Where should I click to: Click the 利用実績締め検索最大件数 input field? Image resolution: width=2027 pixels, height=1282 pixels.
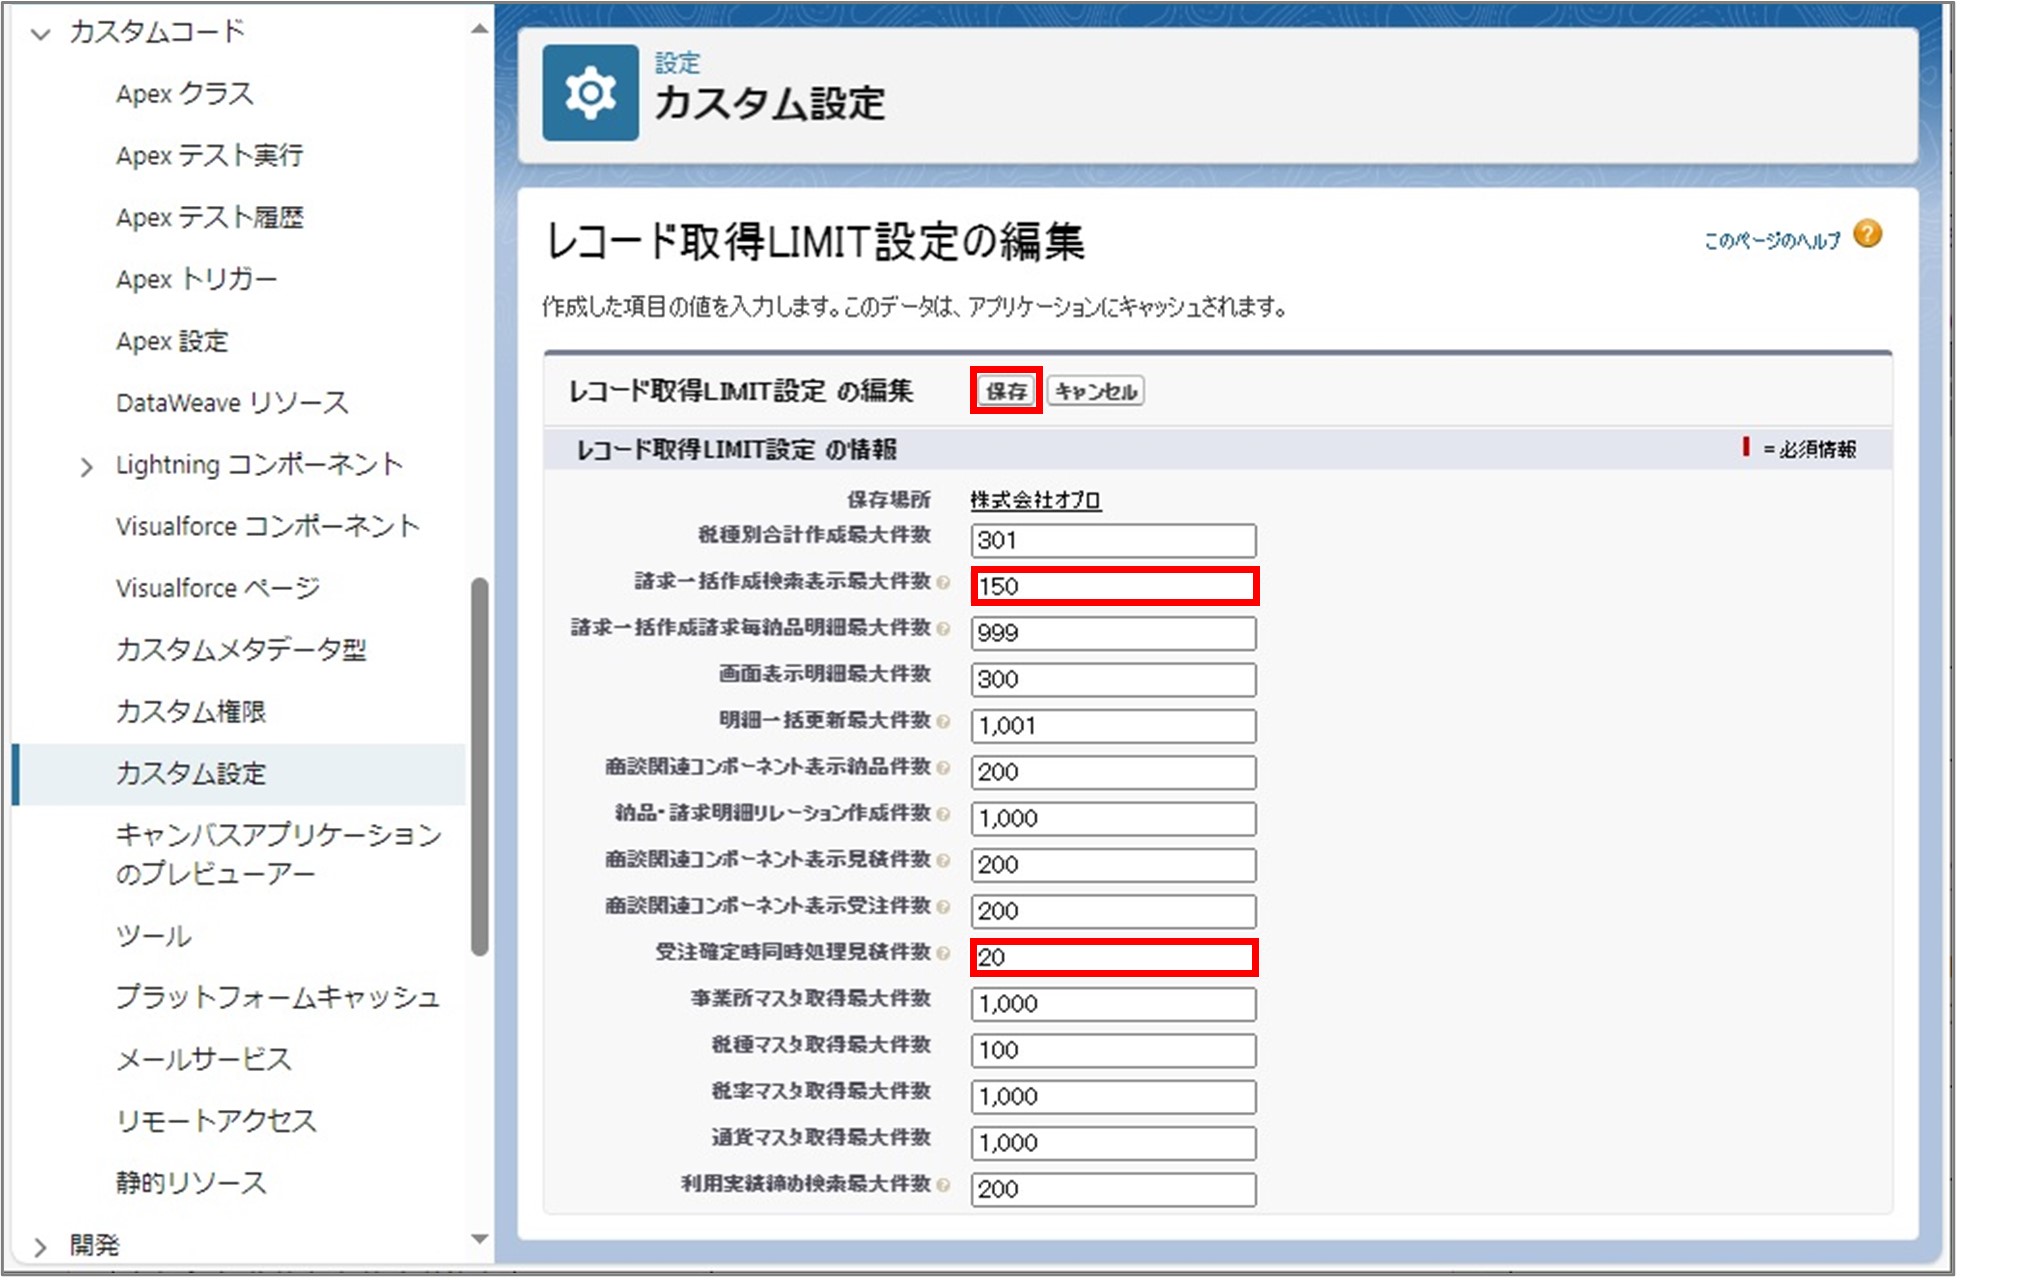pyautogui.click(x=1113, y=1189)
